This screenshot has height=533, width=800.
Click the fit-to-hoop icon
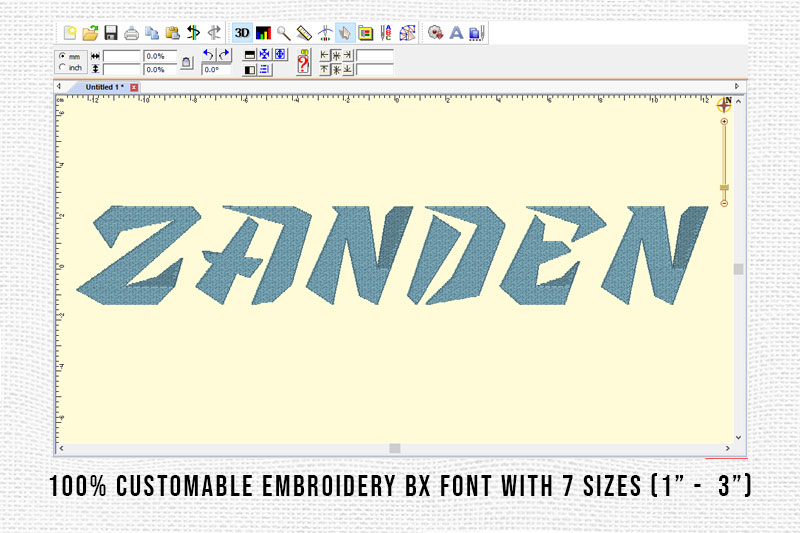[280, 55]
